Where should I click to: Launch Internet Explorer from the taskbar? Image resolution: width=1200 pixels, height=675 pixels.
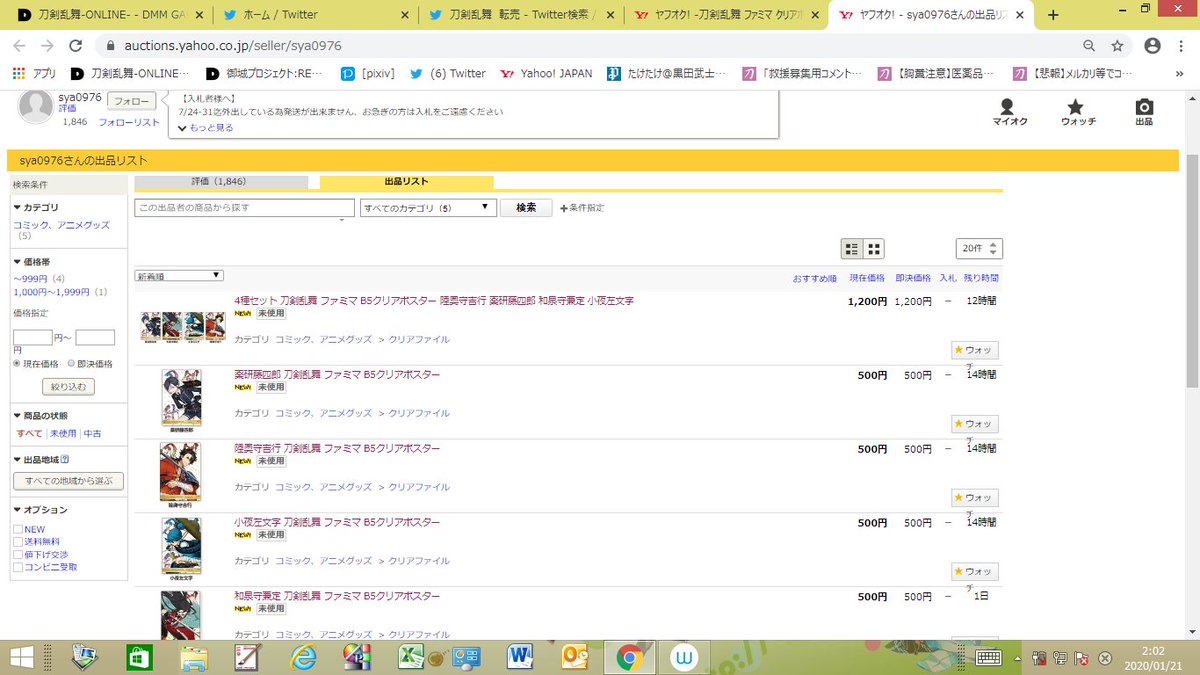coord(302,658)
